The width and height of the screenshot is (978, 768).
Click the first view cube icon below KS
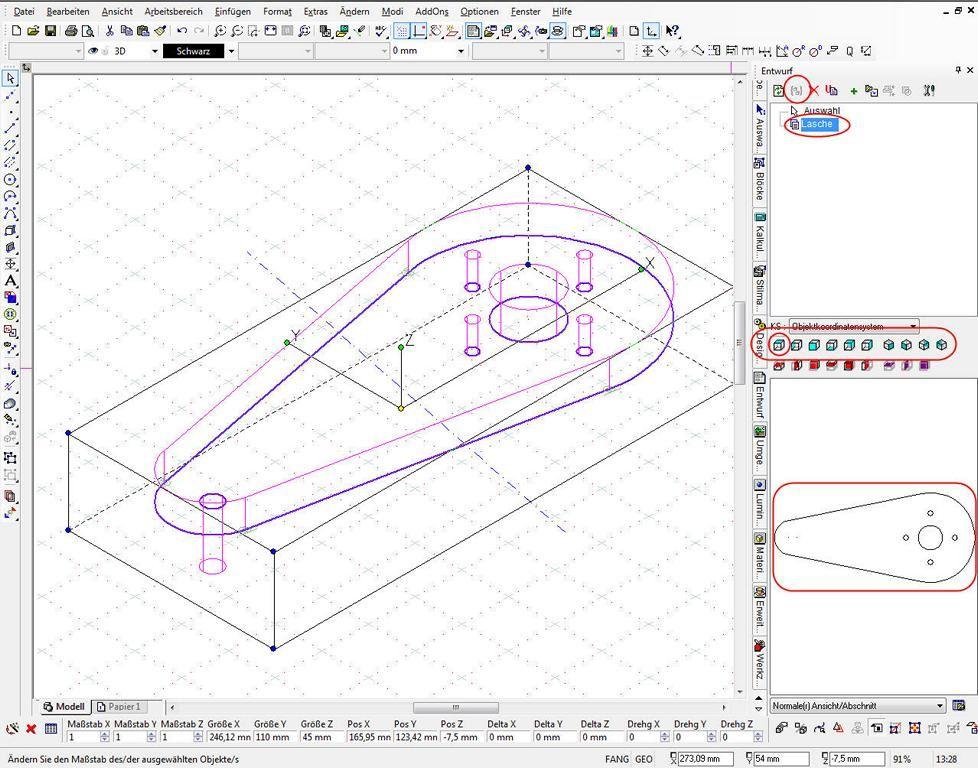pos(778,345)
